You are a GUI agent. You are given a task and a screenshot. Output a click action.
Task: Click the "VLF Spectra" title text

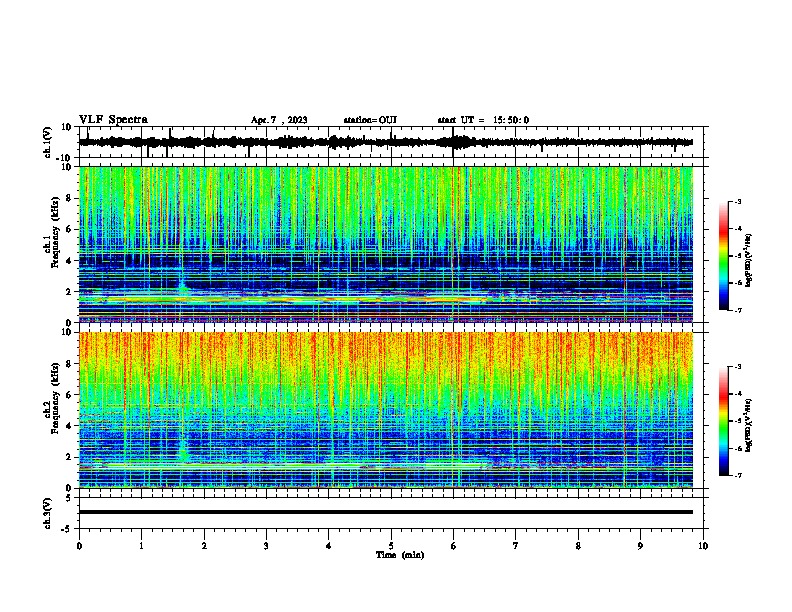[113, 120]
